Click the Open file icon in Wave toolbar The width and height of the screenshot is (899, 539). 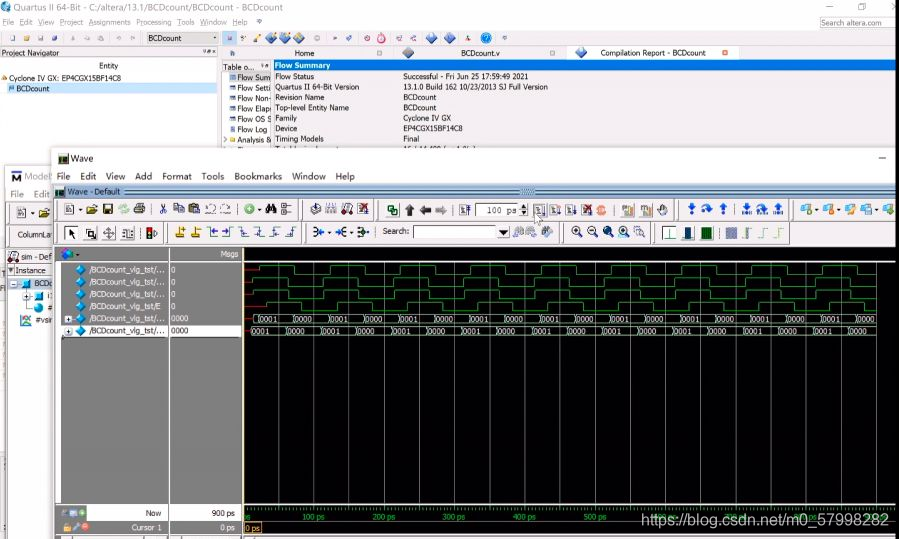[92, 210]
